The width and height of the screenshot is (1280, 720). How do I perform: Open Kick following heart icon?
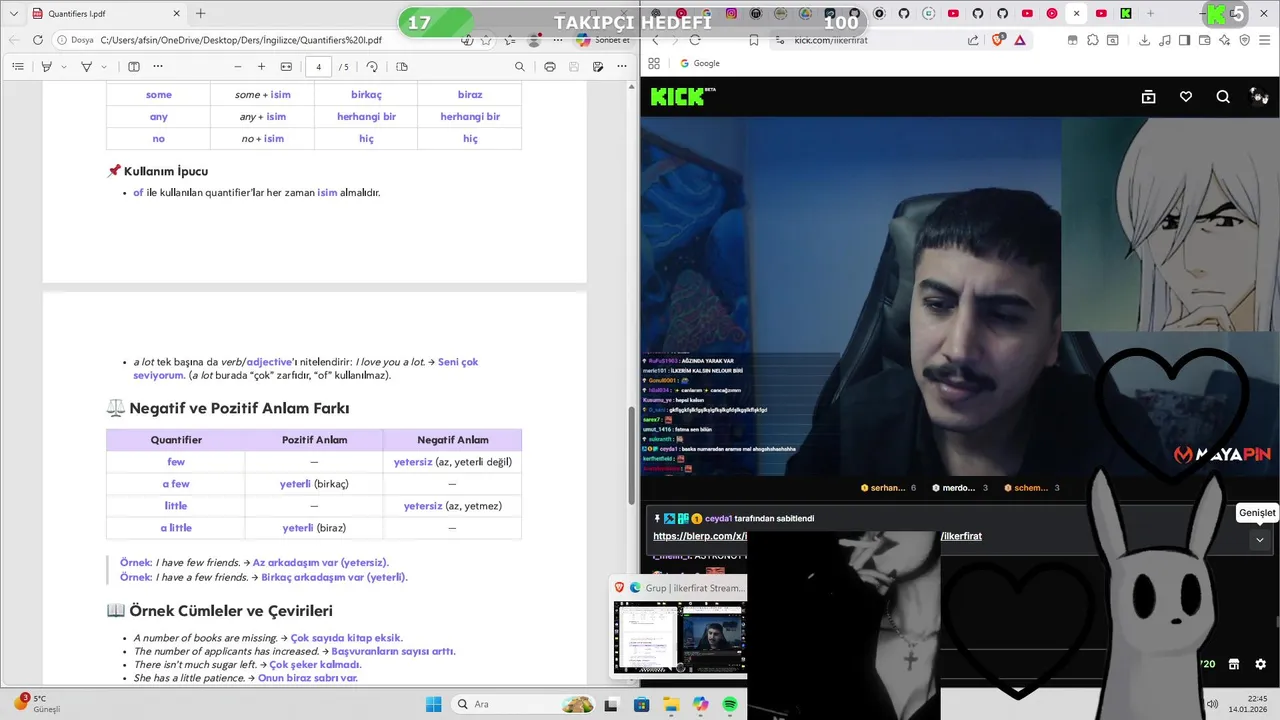coord(1186,97)
